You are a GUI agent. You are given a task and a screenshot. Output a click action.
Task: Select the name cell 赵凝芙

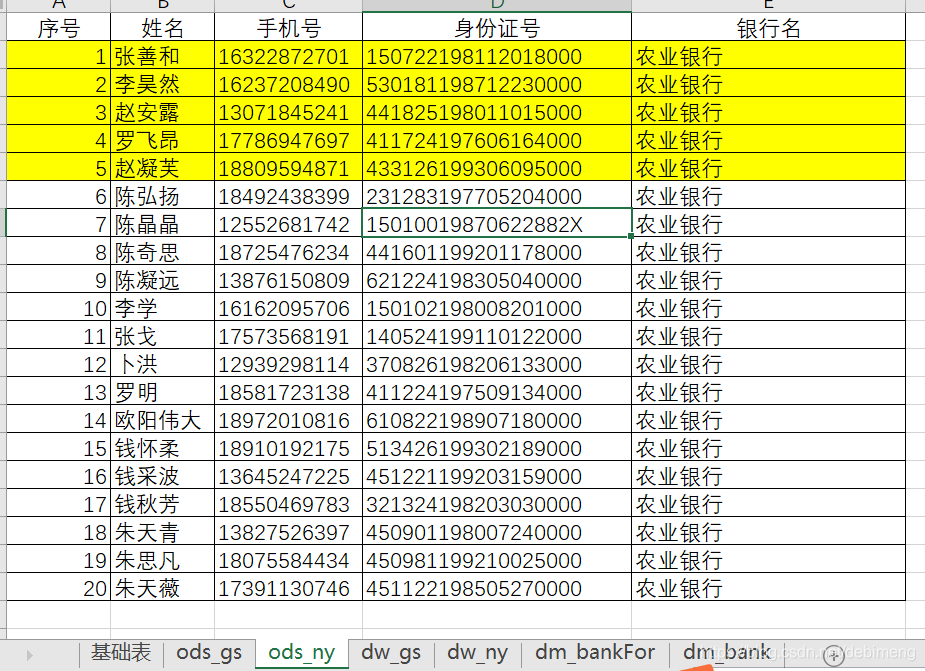[x=162, y=168]
